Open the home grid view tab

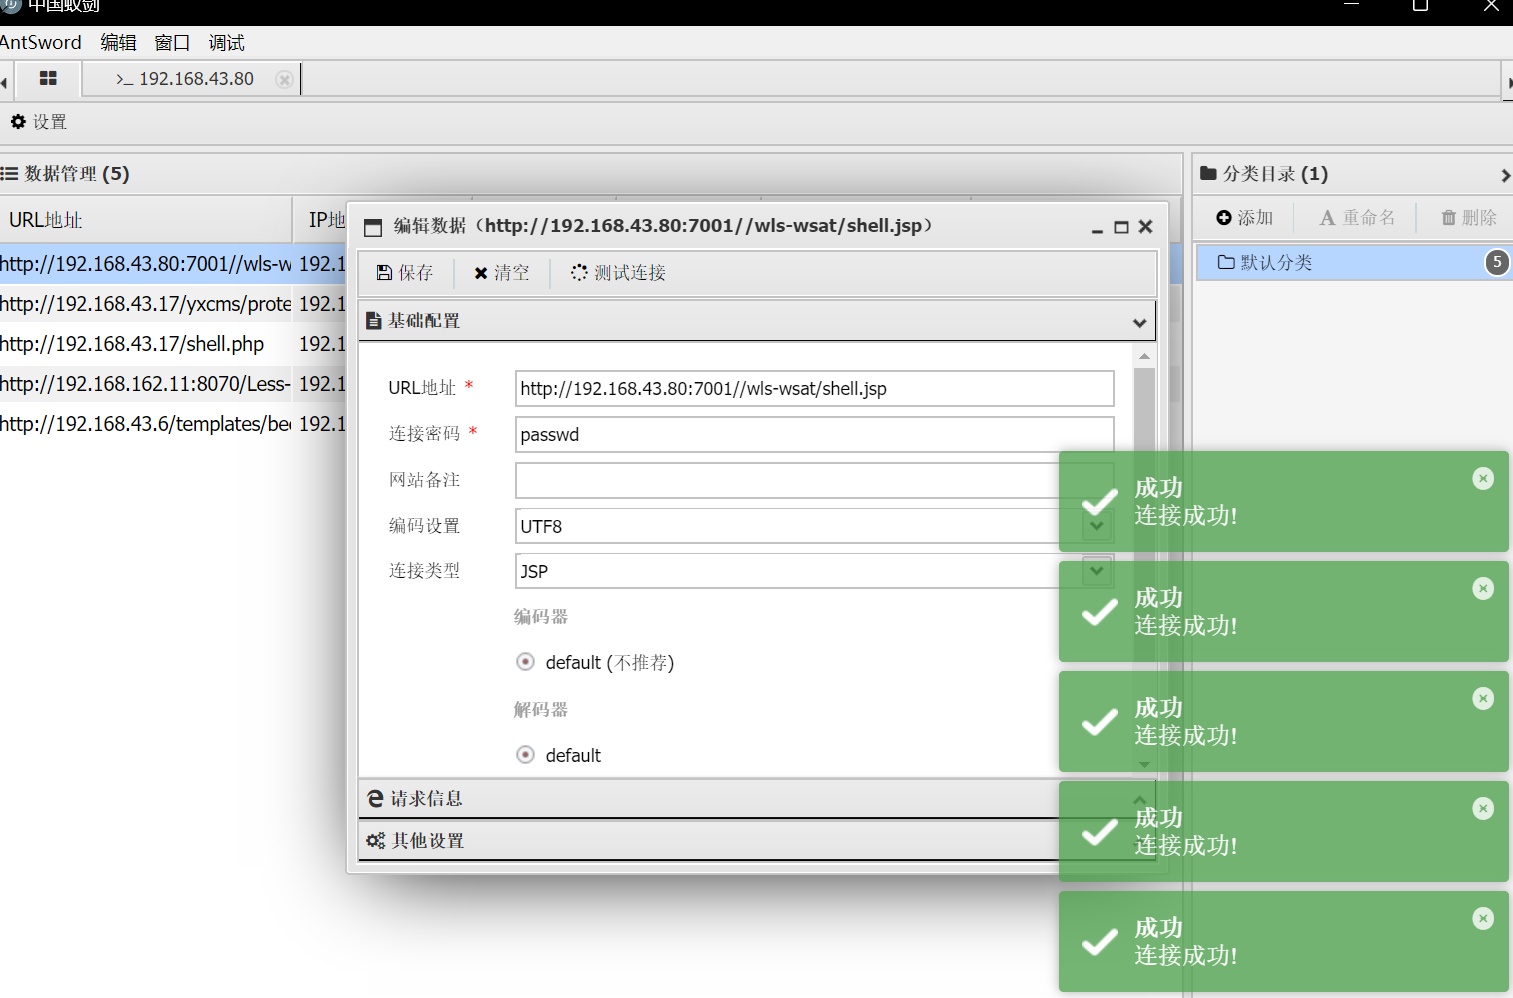[x=48, y=78]
